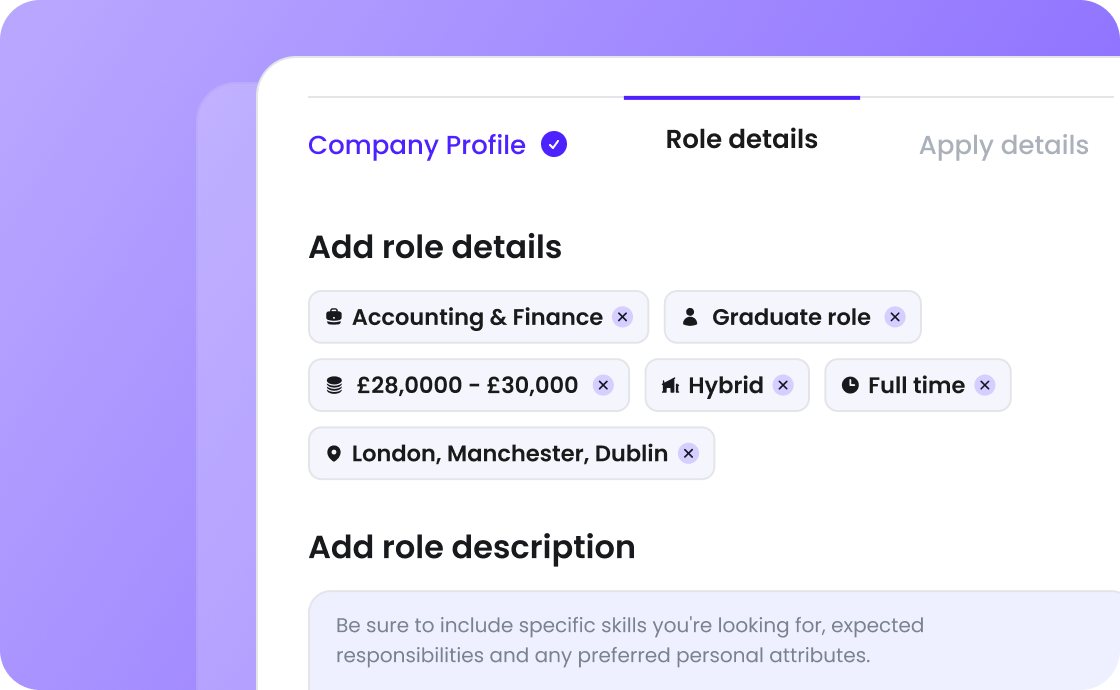Remove the Graduate role tag
The height and width of the screenshot is (690, 1120).
point(895,316)
